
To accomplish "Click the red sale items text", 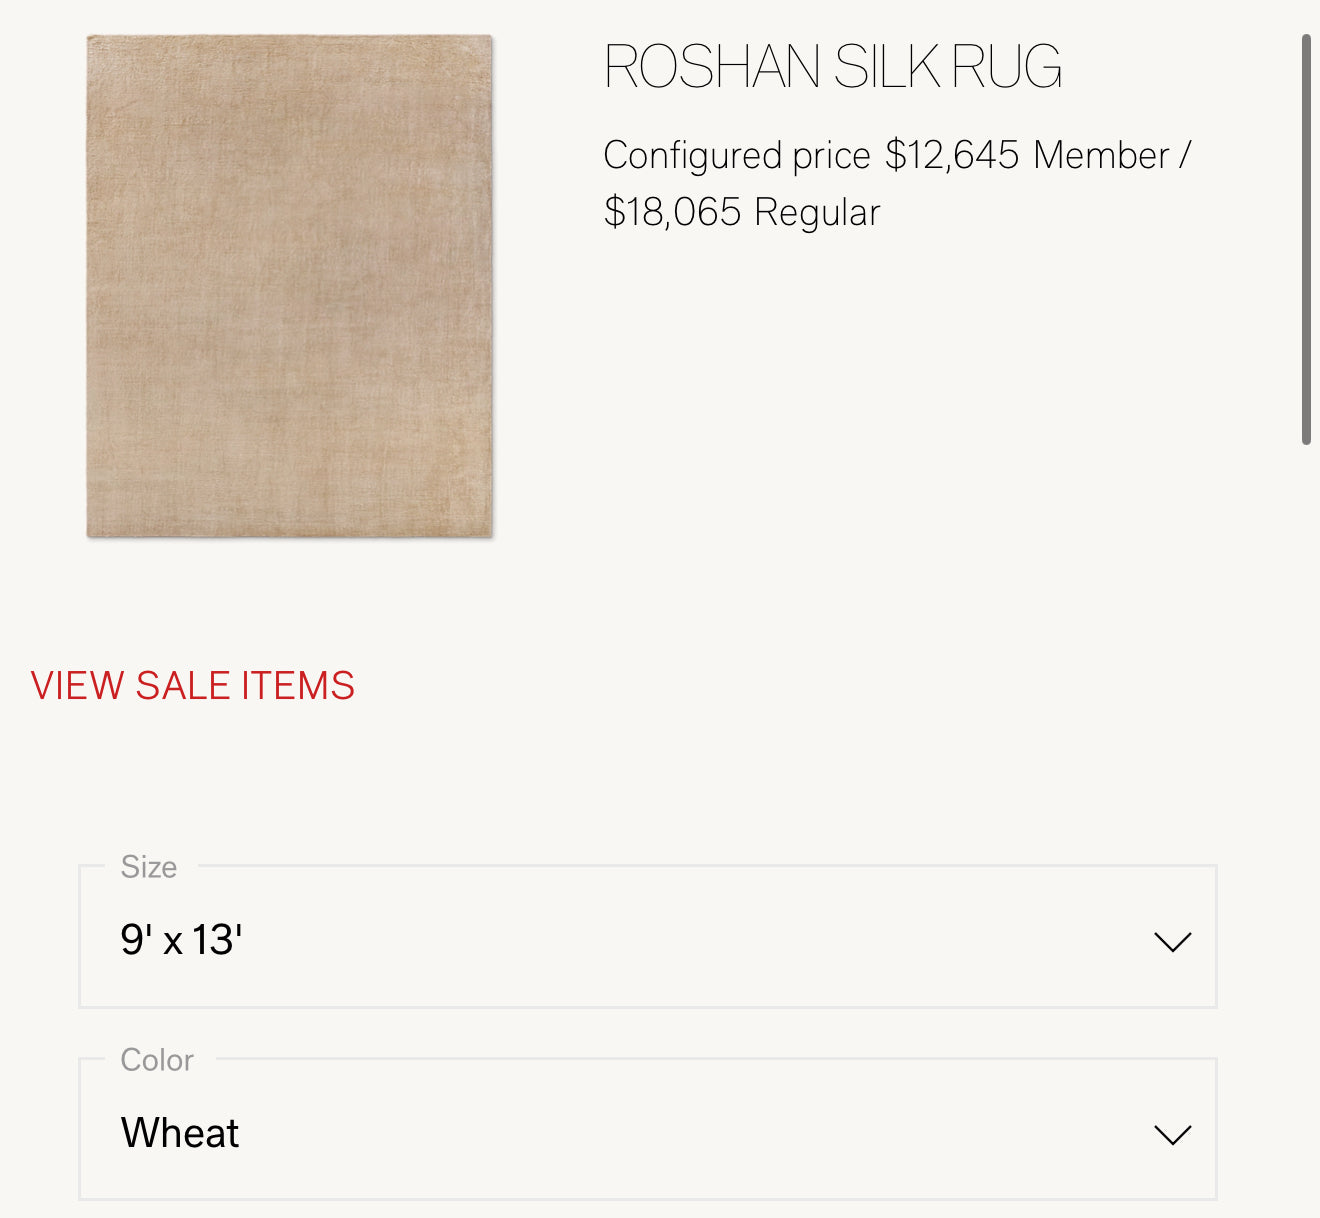I will click(193, 685).
